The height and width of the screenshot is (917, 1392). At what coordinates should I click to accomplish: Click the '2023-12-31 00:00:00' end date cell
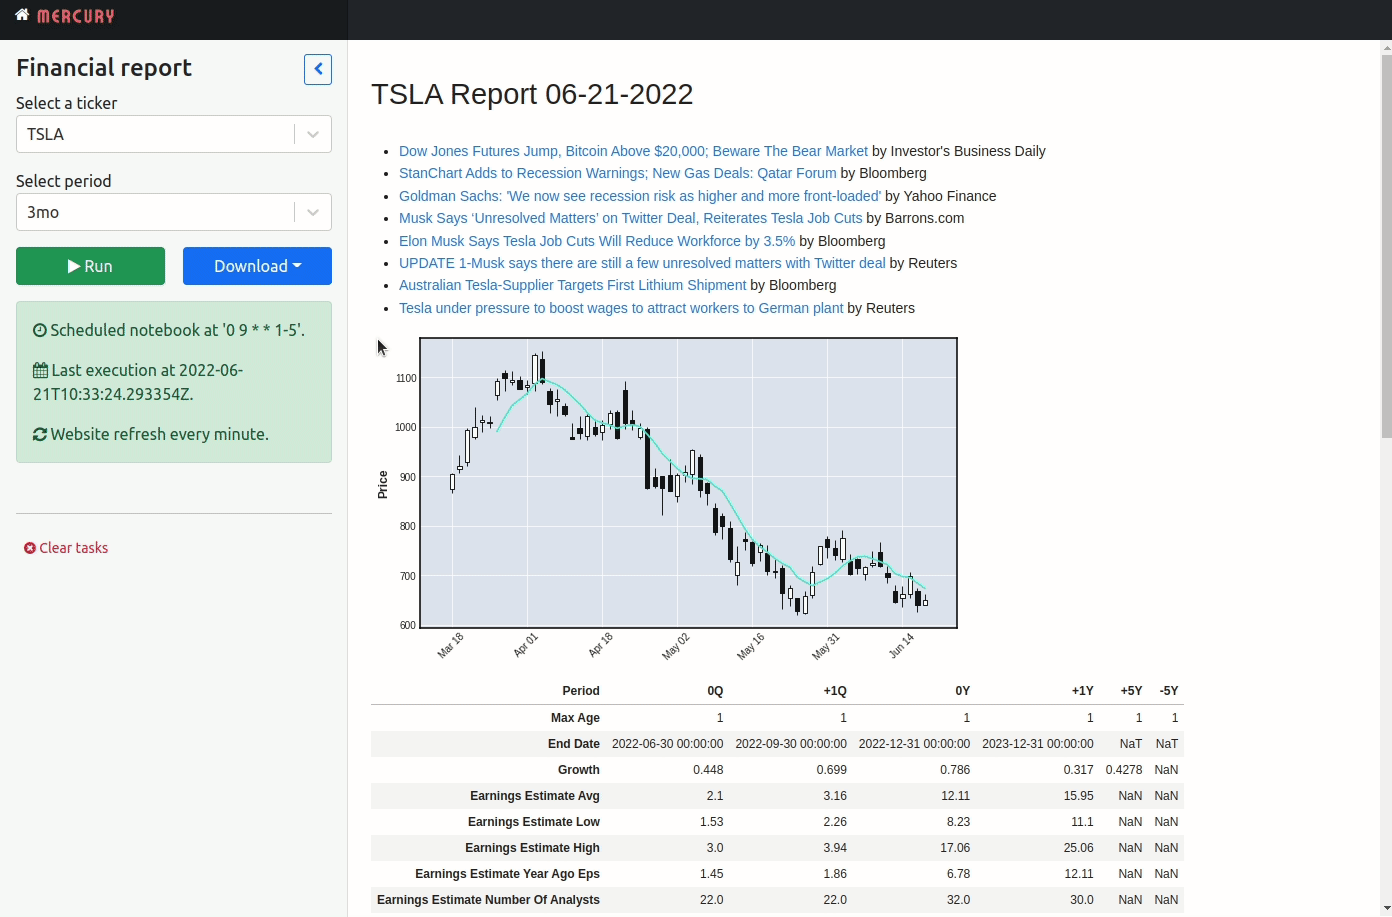coord(1038,744)
